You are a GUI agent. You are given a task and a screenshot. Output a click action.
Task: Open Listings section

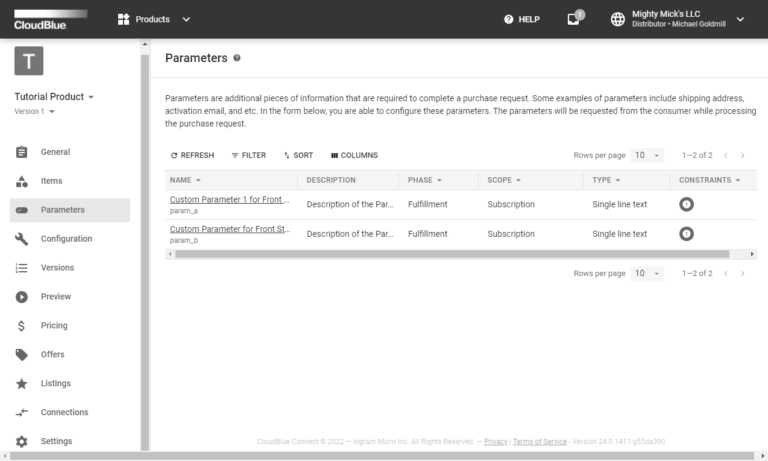point(55,383)
